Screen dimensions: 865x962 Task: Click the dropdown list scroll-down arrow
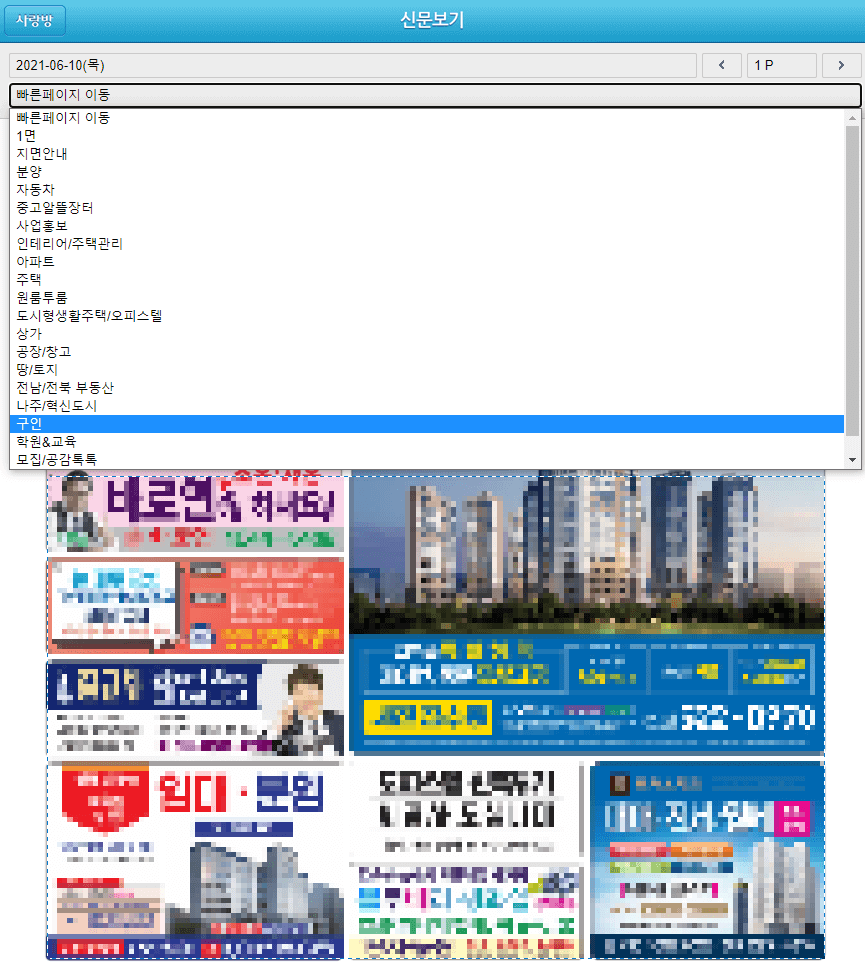tap(852, 460)
